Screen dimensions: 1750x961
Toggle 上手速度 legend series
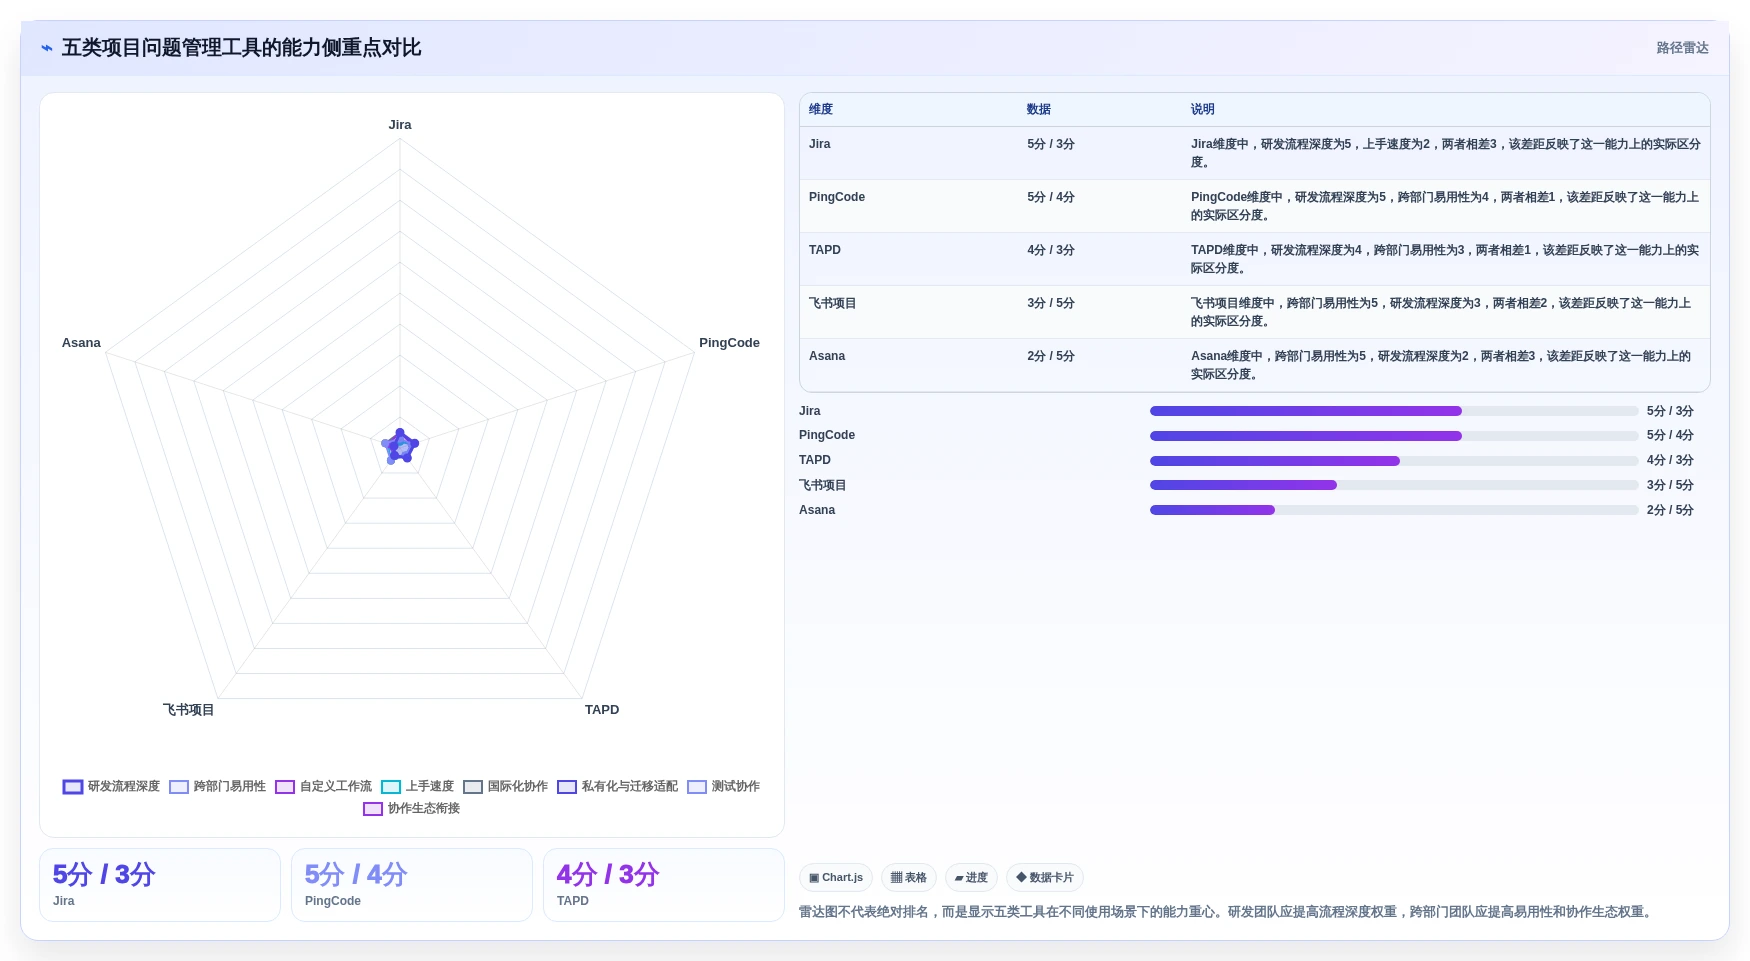pyautogui.click(x=417, y=786)
